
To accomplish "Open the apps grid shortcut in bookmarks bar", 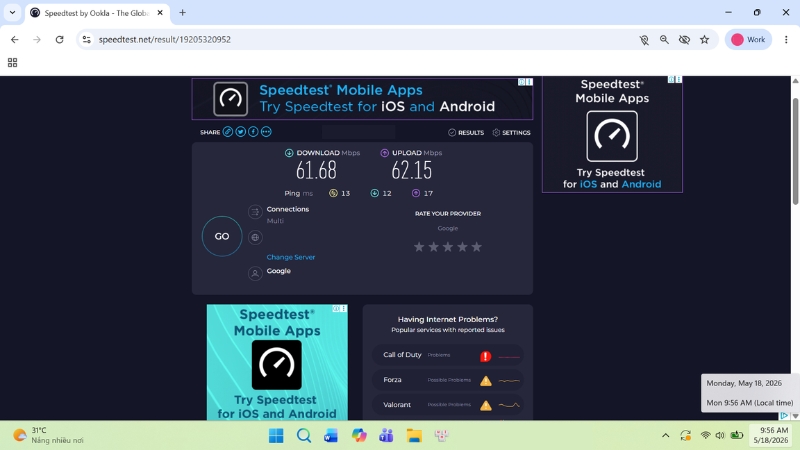I will tap(13, 62).
